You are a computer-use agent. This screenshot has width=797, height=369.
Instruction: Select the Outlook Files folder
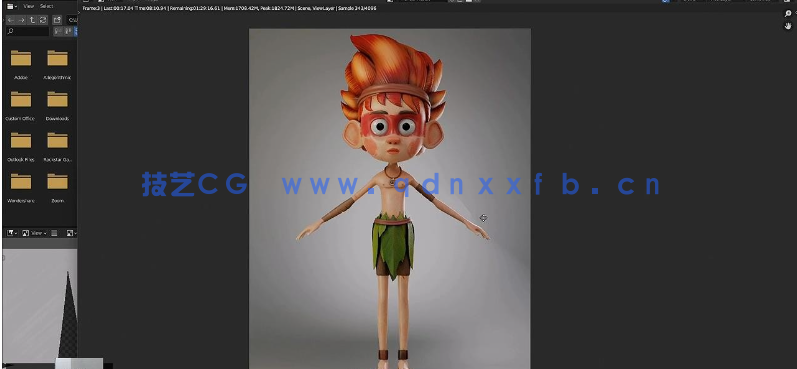pos(21,146)
